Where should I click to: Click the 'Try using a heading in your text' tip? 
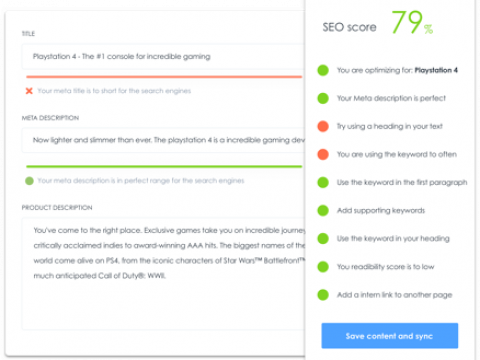tap(390, 126)
